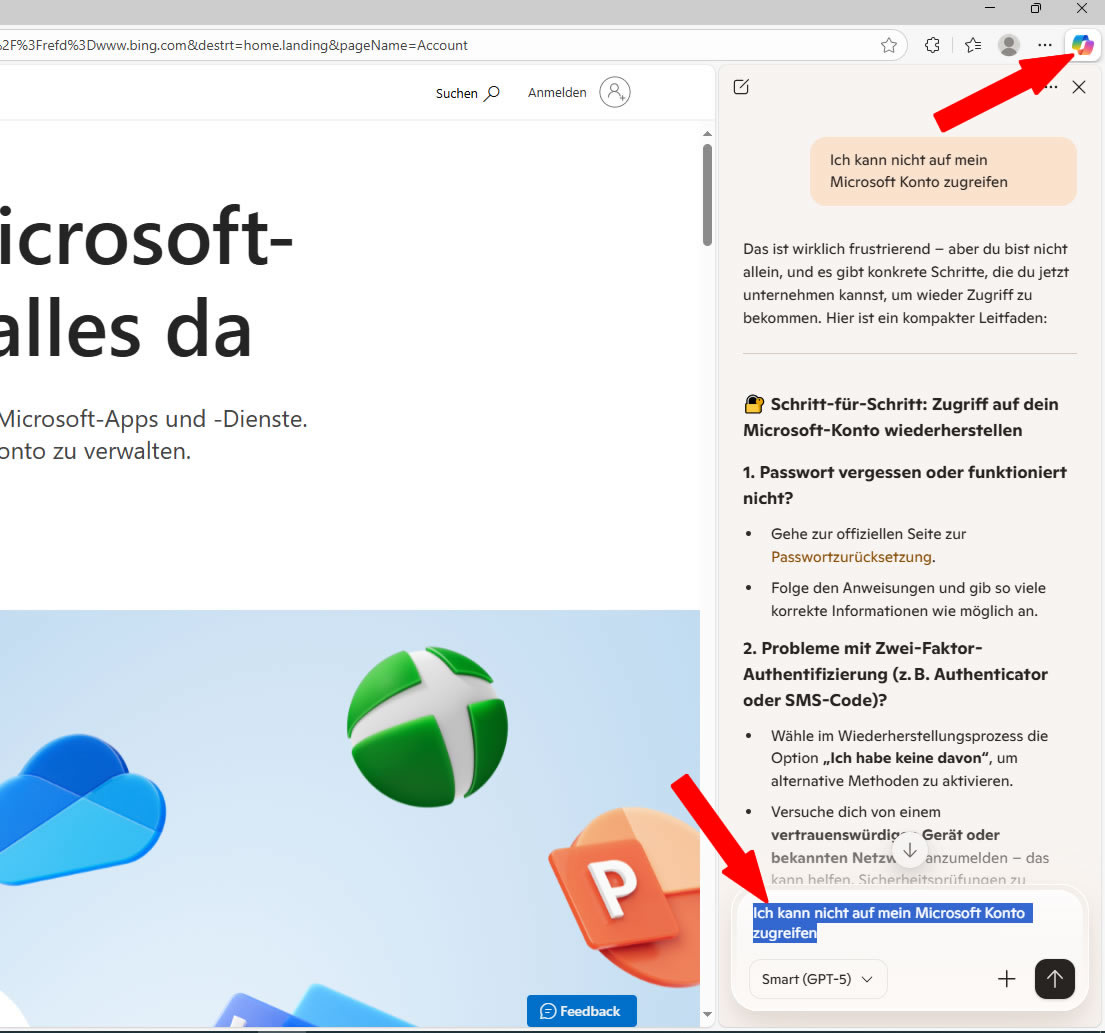Viewport: 1105px width, 1033px height.
Task: Follow the Passwortzurücksetzung link
Action: pos(851,557)
